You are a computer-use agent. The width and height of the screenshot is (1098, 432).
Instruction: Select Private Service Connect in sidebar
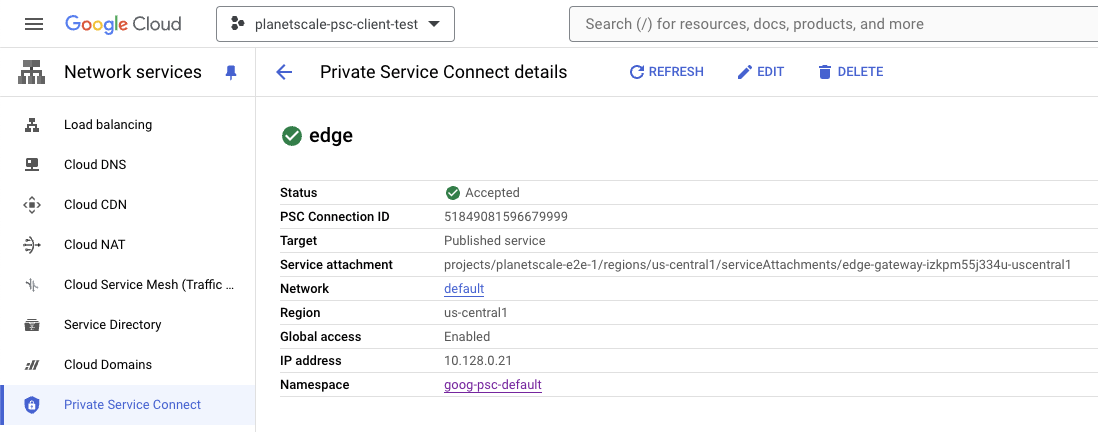tap(132, 405)
